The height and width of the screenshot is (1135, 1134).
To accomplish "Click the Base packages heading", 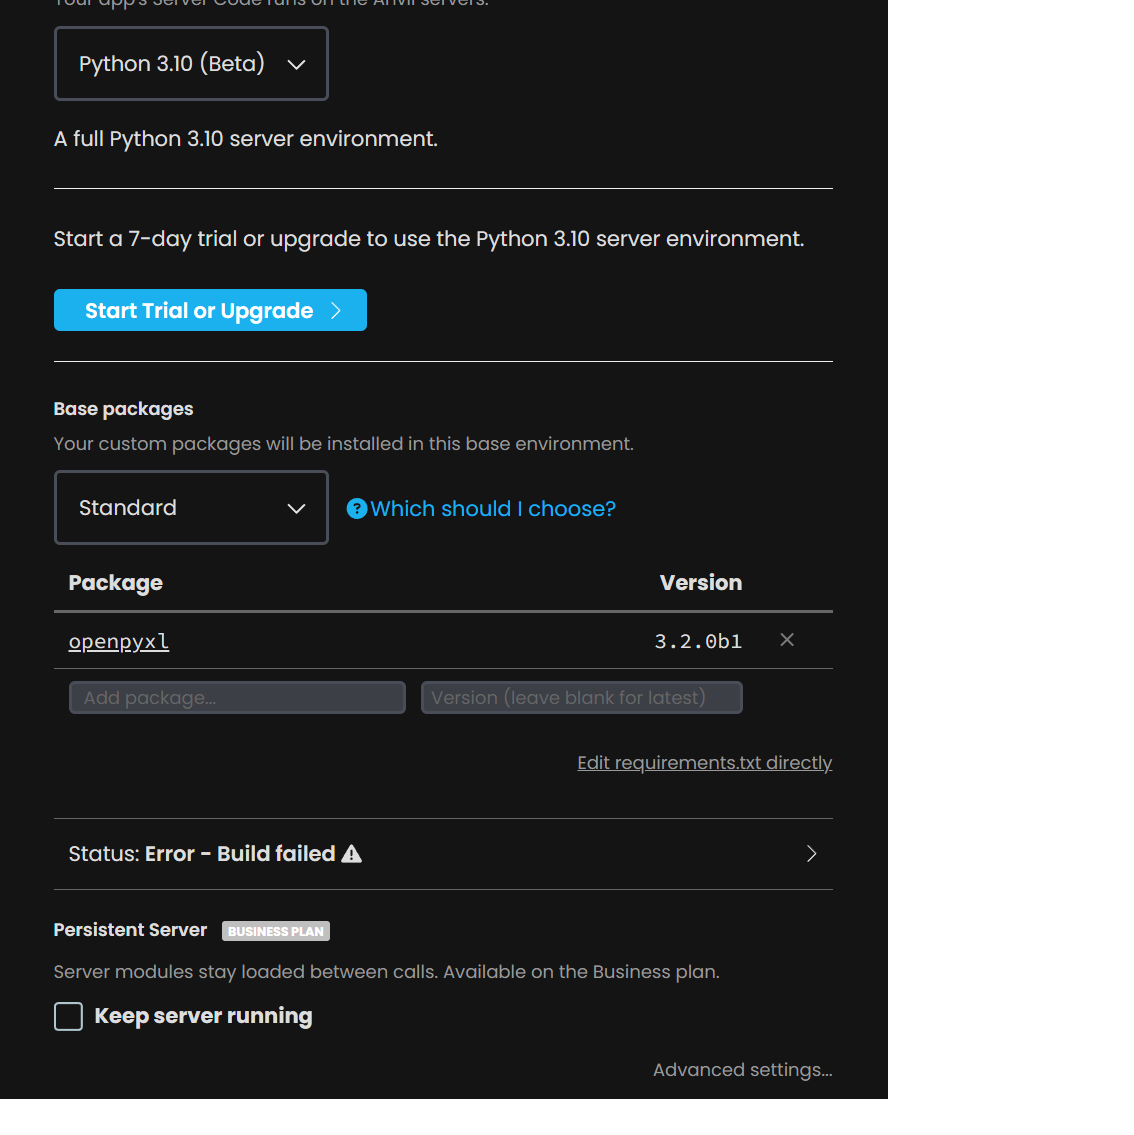I will pyautogui.click(x=124, y=409).
